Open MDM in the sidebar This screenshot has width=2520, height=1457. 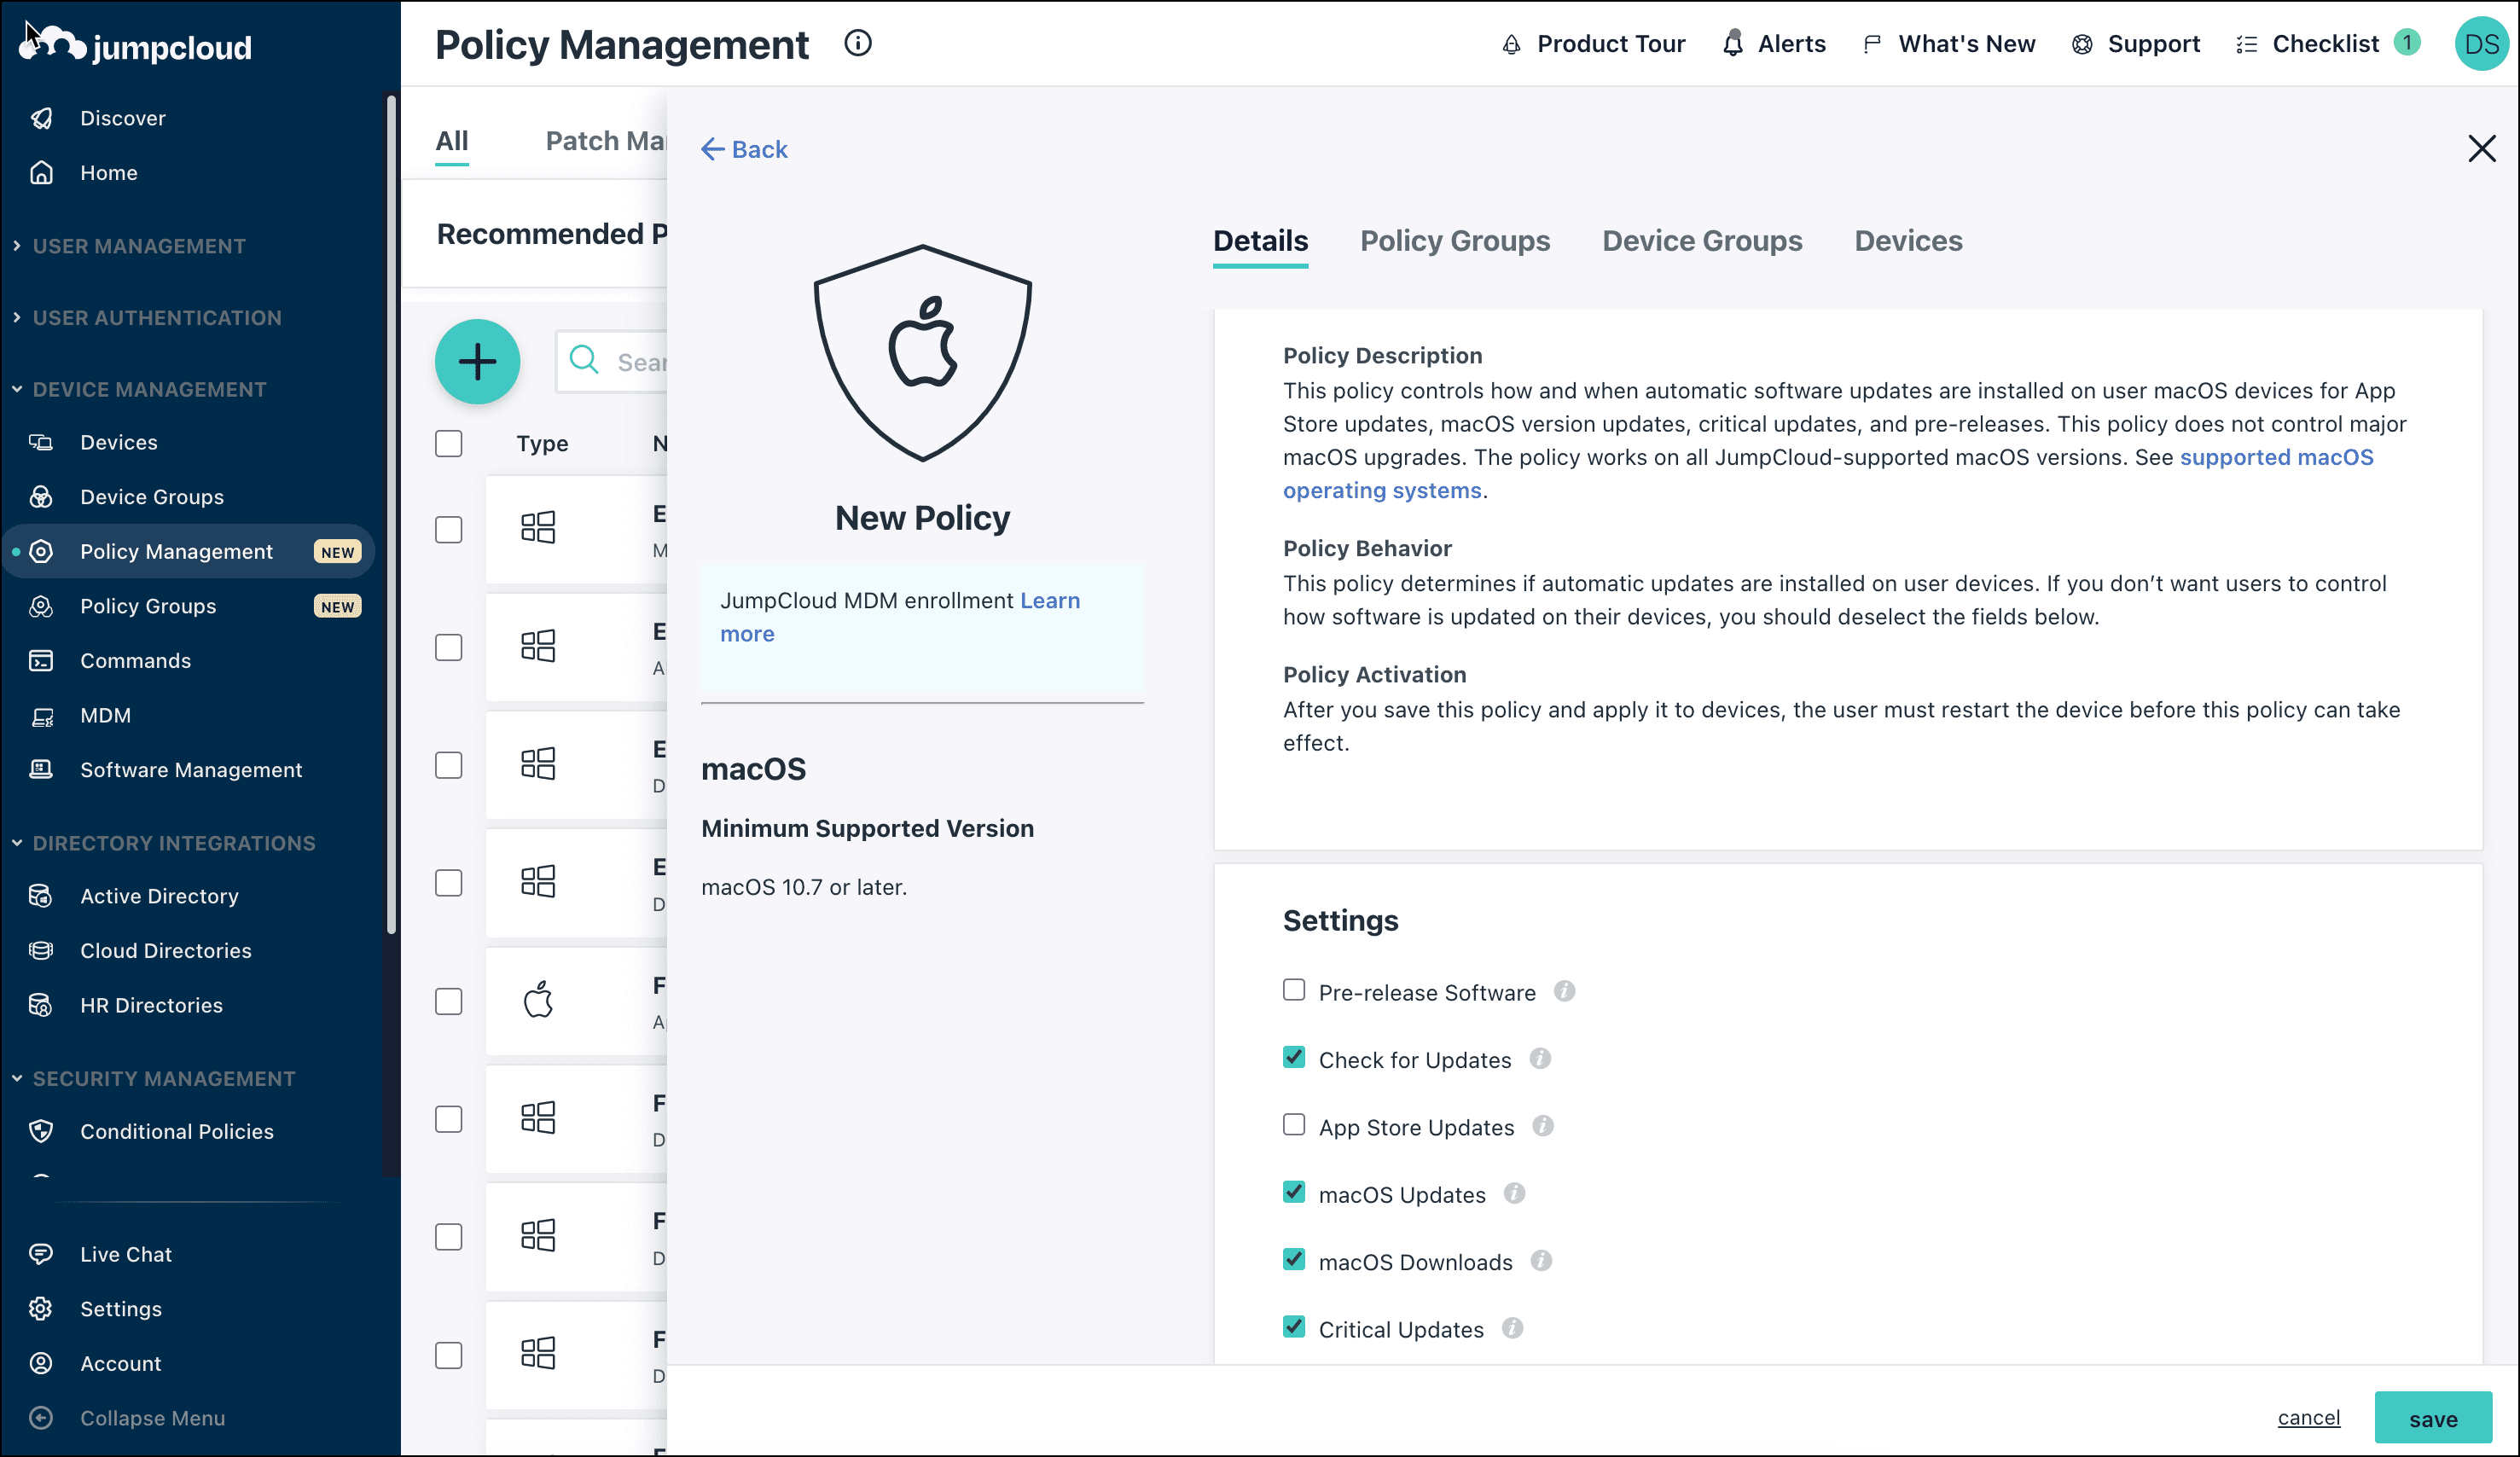[x=105, y=715]
